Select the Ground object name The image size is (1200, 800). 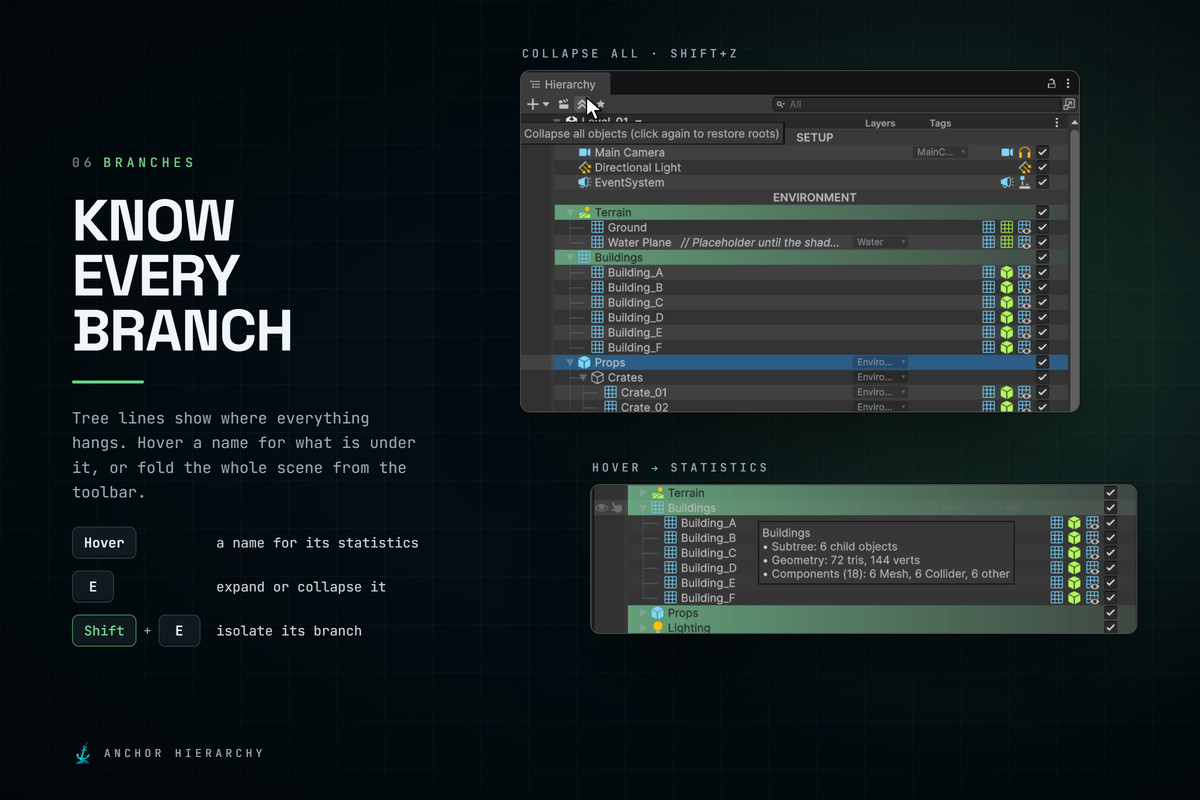[x=628, y=228]
